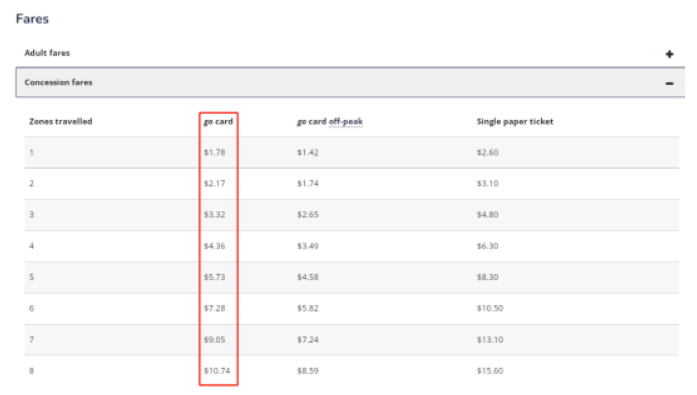The height and width of the screenshot is (395, 697).
Task: Select paper ticket fare $15.60
Action: (x=490, y=371)
